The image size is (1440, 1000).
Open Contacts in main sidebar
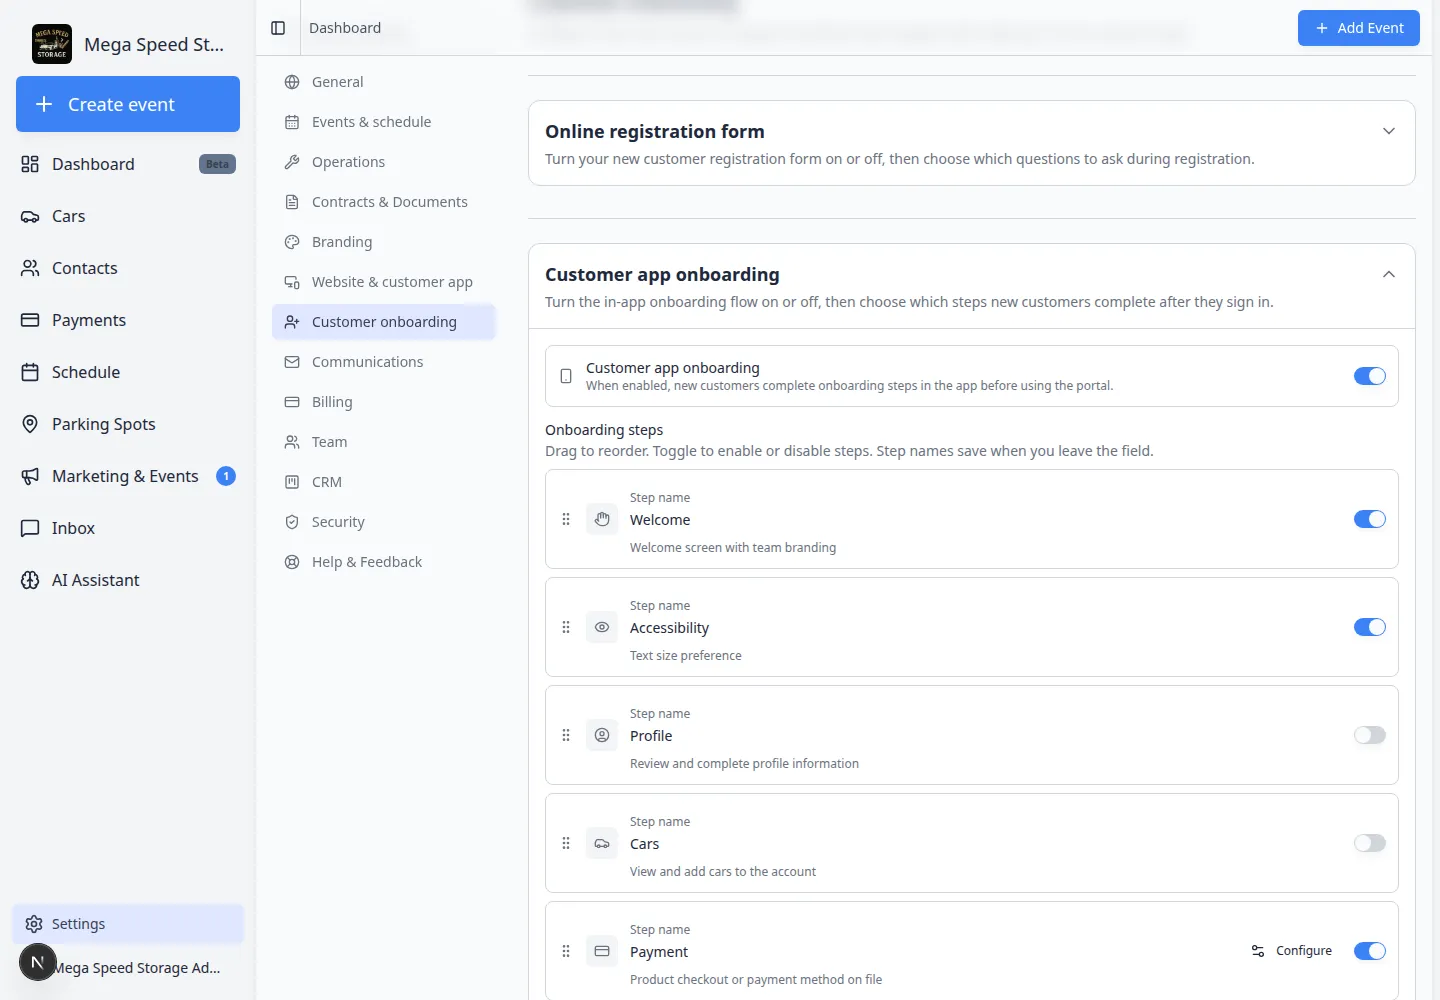point(128,268)
